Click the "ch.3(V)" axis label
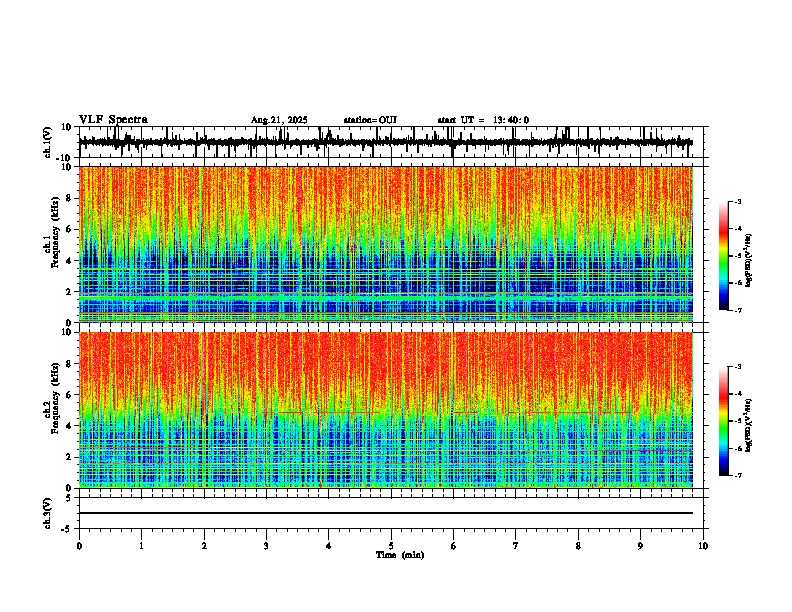Viewport: 792px width, 612px height. [x=48, y=513]
